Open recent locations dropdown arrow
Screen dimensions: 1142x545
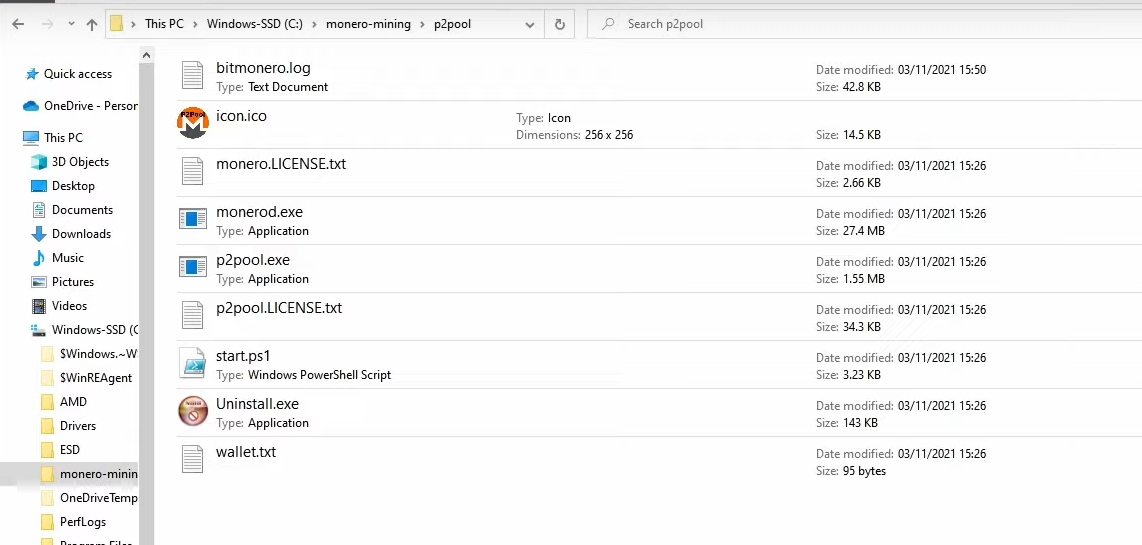click(x=71, y=24)
